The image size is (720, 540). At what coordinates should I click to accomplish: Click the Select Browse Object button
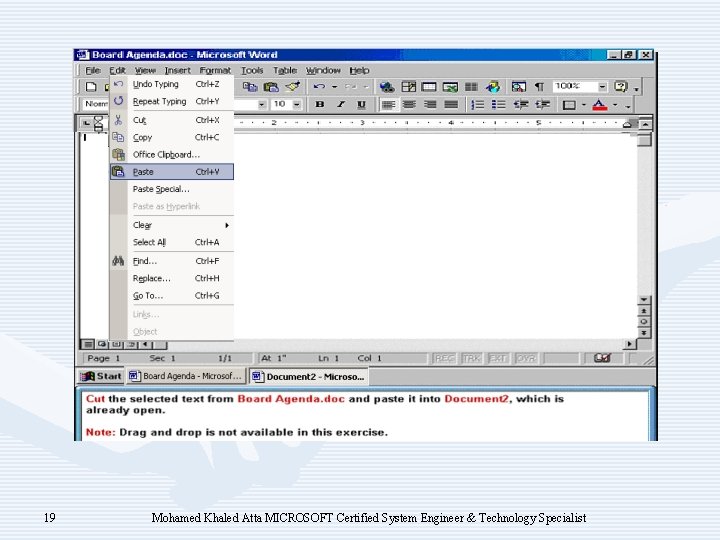644,322
